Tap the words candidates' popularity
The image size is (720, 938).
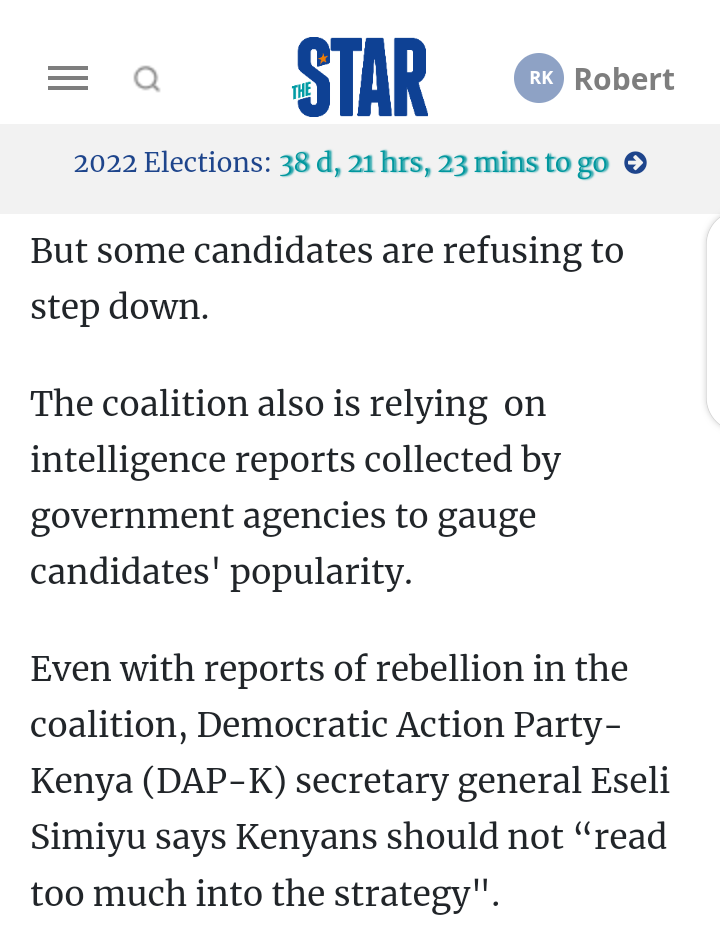221,572
